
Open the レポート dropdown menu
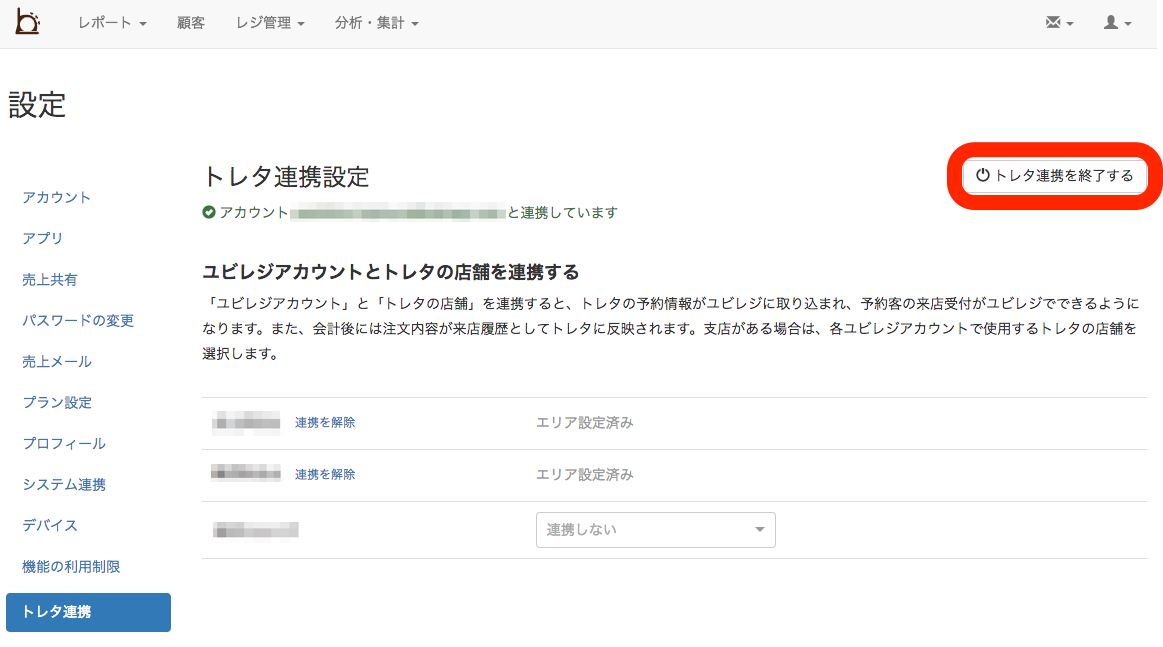coord(112,23)
